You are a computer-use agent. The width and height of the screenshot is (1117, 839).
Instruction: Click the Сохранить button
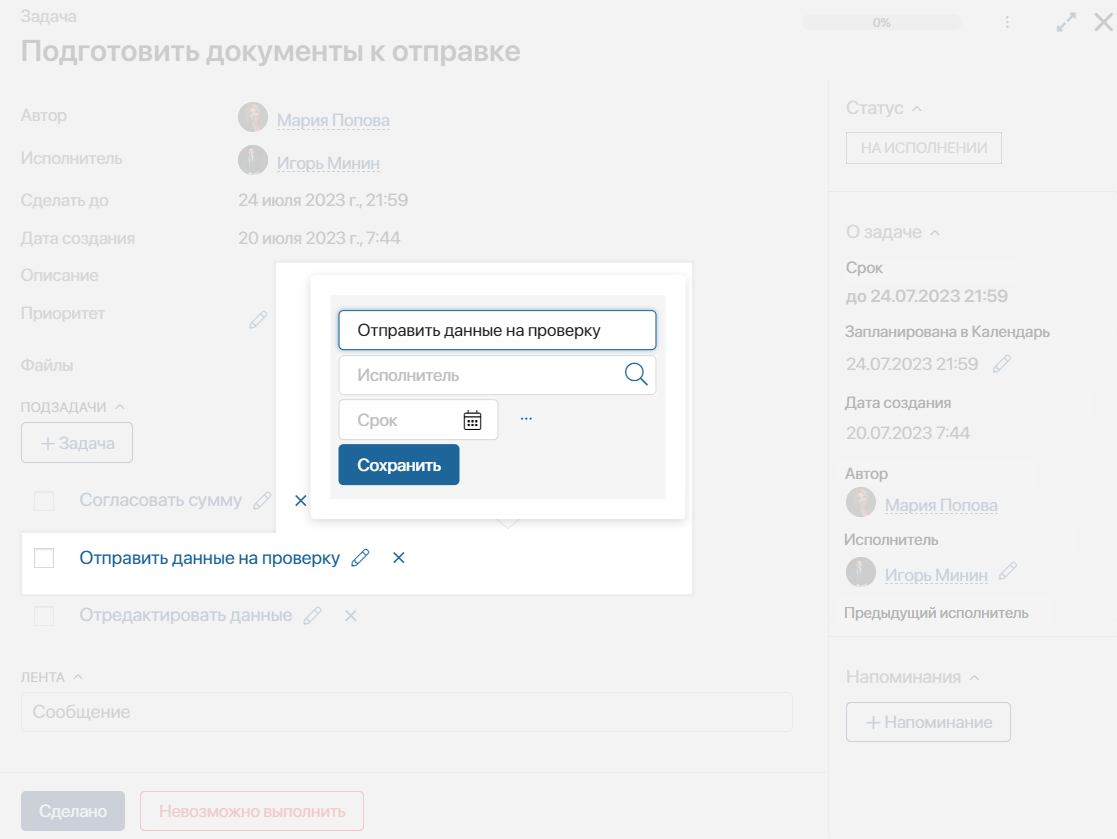(x=399, y=464)
